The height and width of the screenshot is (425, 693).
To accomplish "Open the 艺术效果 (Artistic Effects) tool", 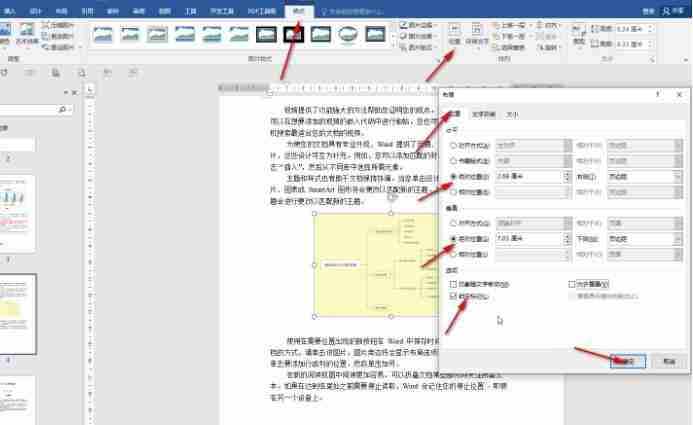I will [27, 34].
